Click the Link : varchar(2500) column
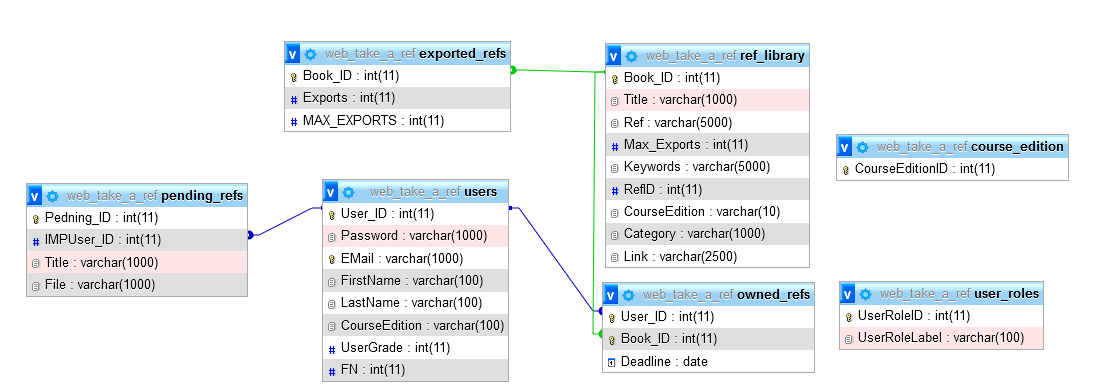Image resolution: width=1108 pixels, height=389 pixels. [x=707, y=257]
